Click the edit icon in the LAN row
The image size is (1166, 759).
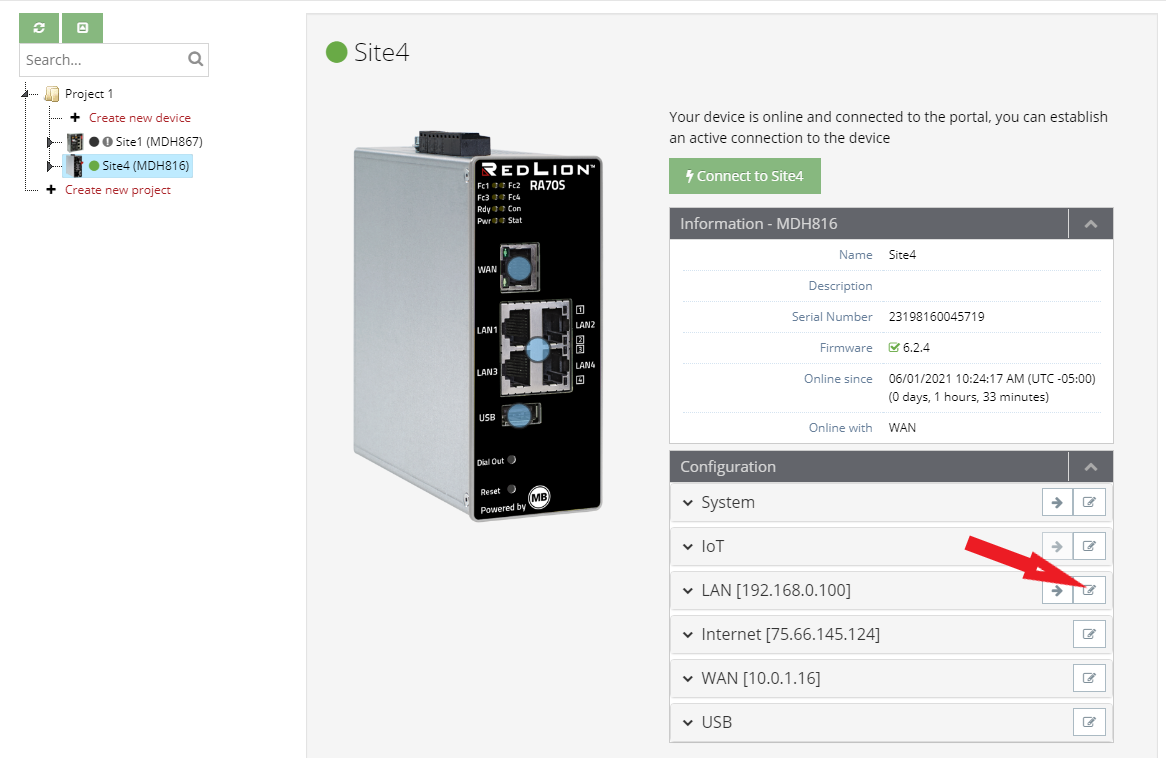coord(1089,590)
